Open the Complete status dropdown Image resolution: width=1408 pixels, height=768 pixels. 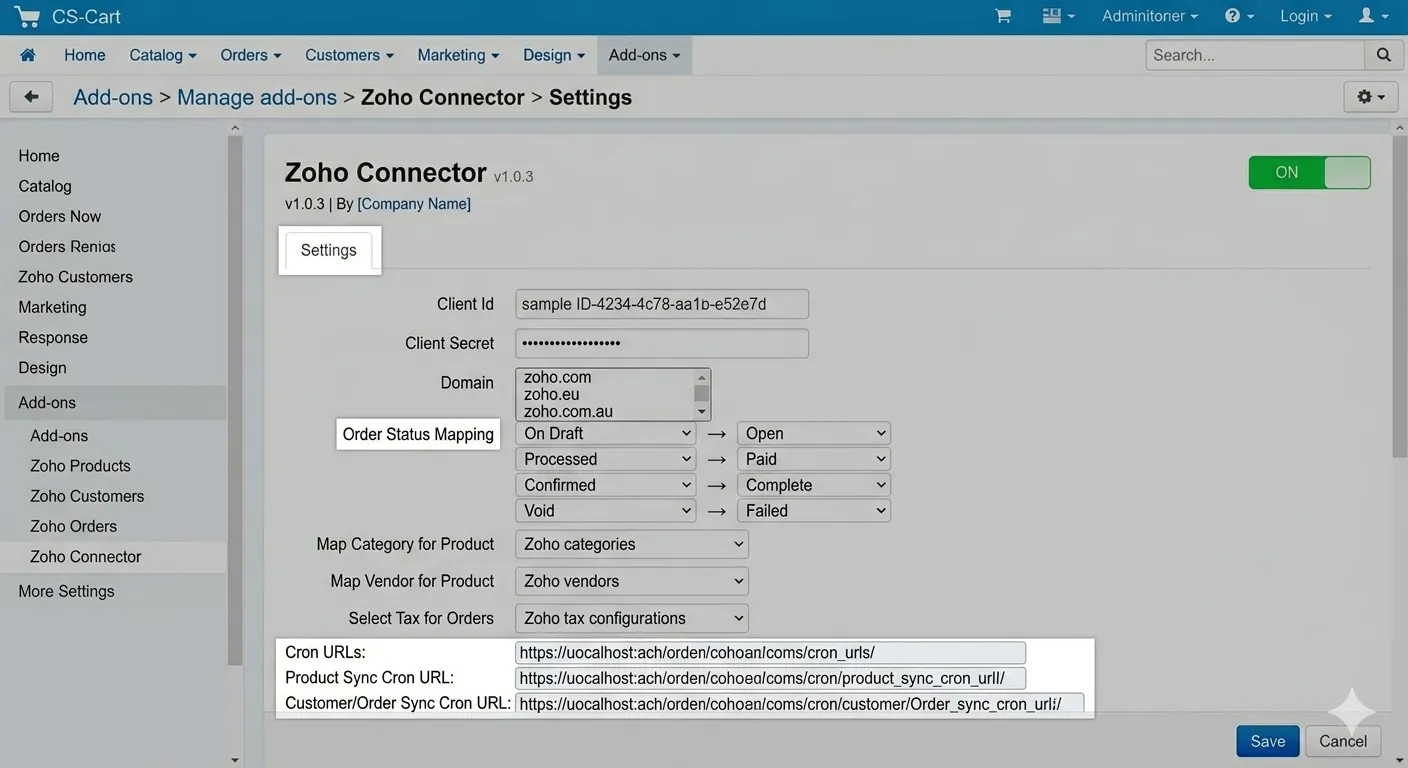[x=814, y=485]
